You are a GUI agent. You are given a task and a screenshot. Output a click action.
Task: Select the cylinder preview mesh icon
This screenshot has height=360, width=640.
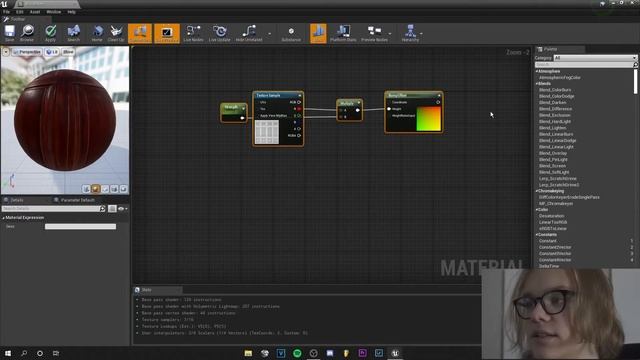[86, 189]
